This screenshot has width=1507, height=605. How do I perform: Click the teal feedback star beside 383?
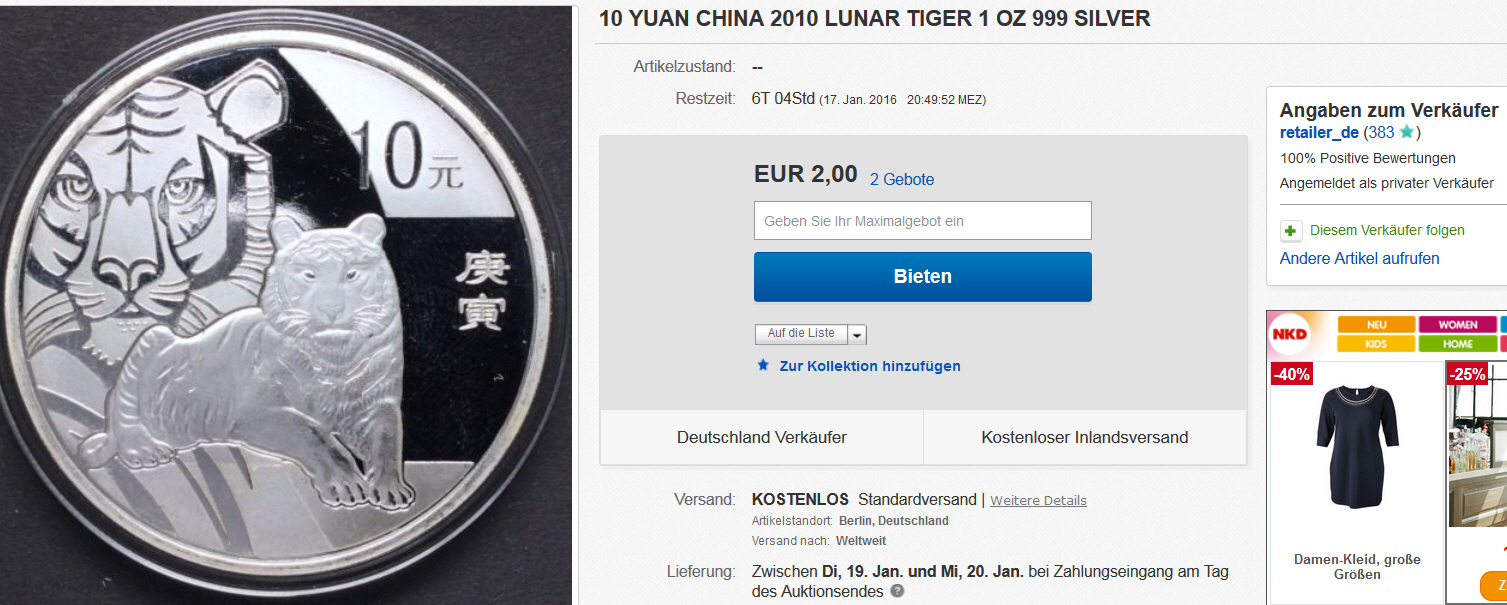[x=1406, y=132]
